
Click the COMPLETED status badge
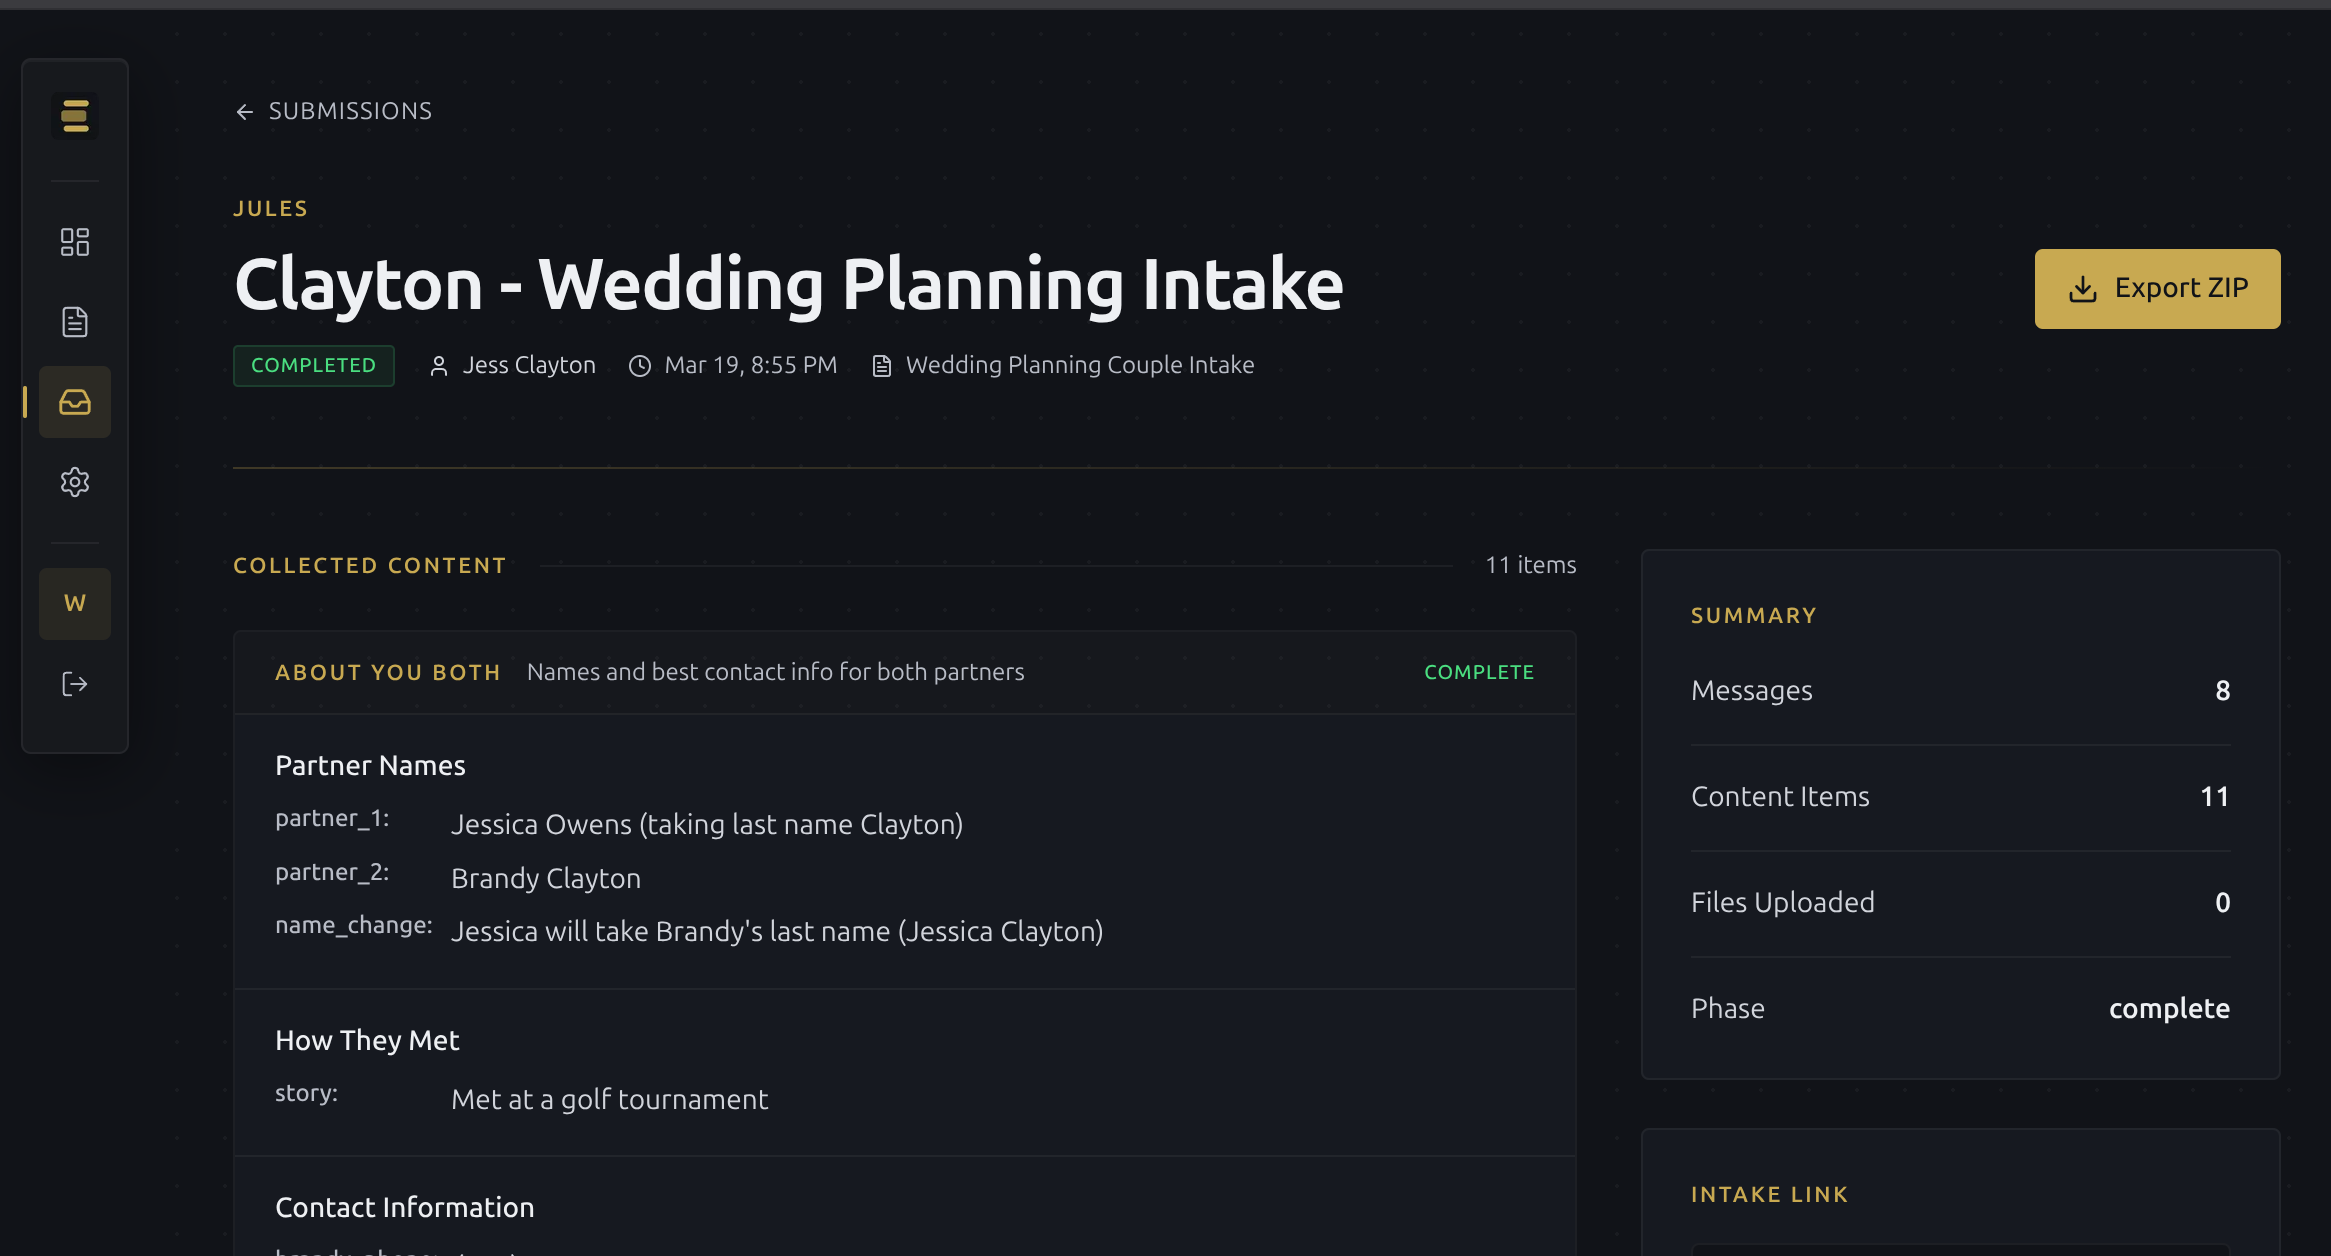(314, 365)
